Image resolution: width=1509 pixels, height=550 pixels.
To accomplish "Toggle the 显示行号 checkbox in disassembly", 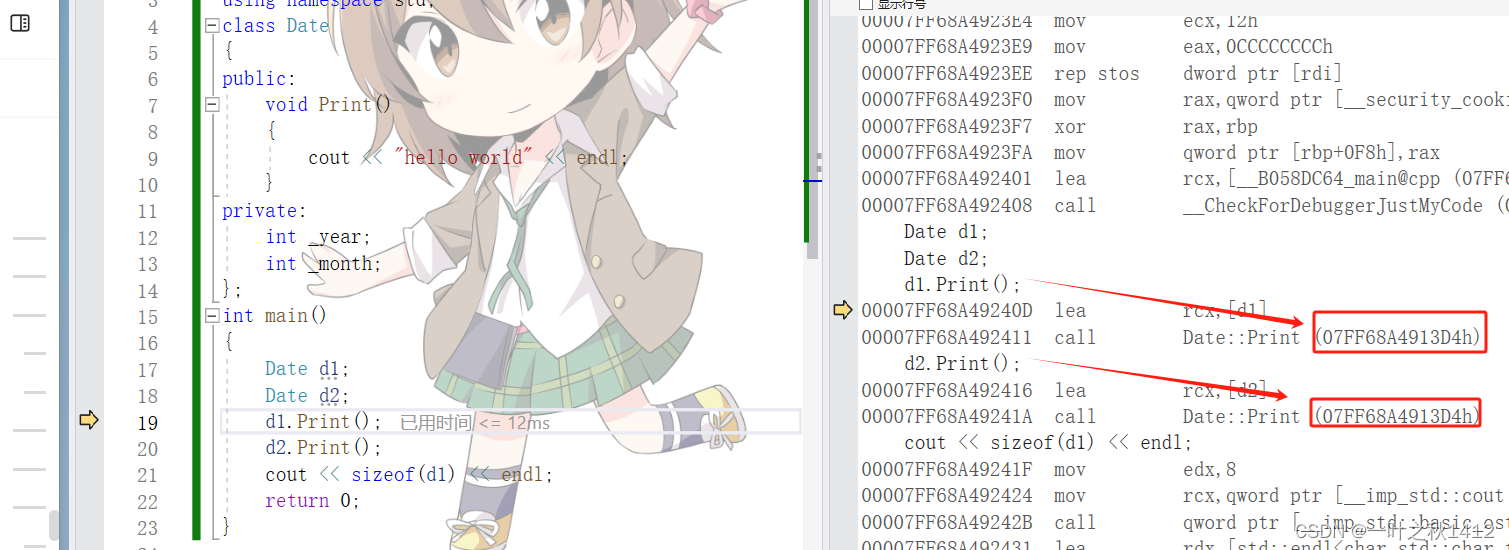I will pyautogui.click(x=866, y=5).
